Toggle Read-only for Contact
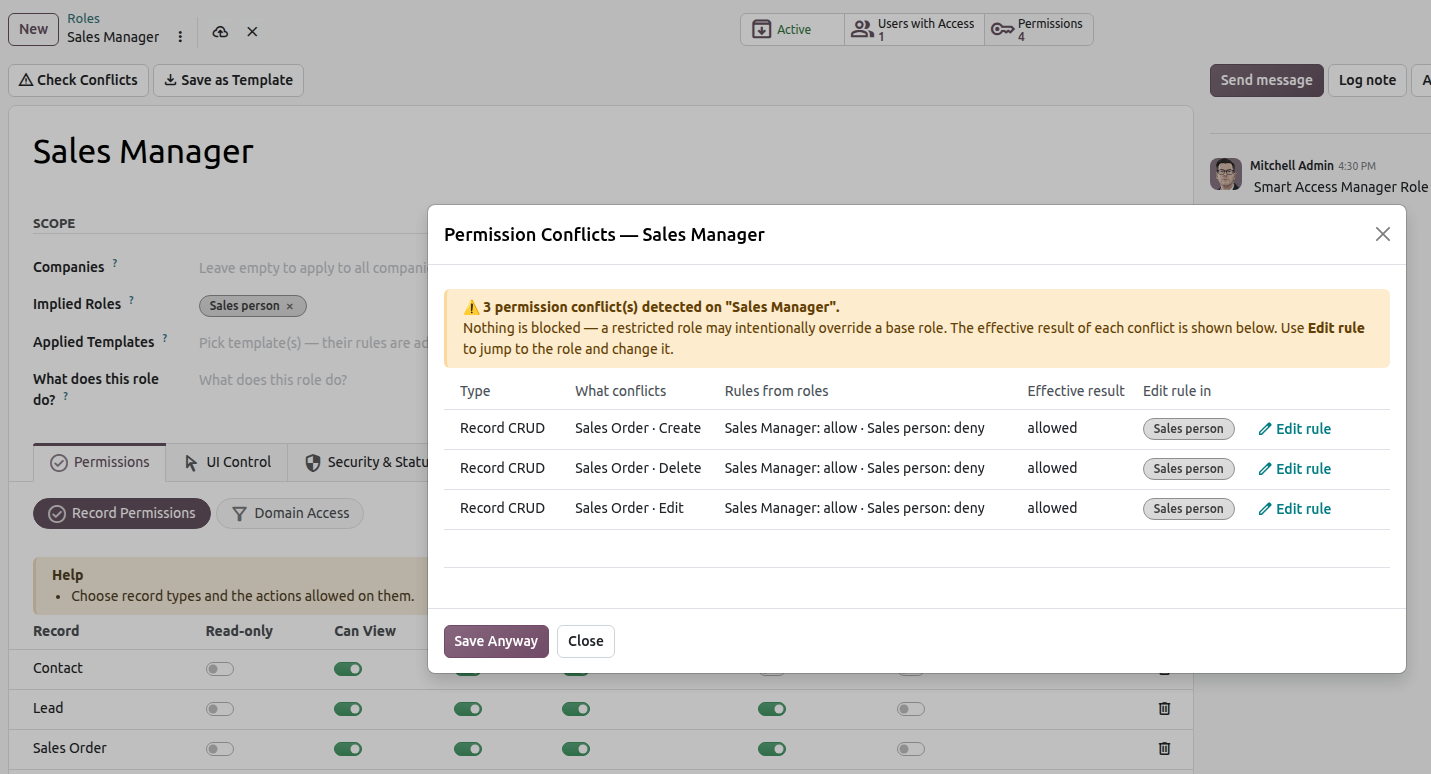1431x774 pixels. (x=220, y=669)
